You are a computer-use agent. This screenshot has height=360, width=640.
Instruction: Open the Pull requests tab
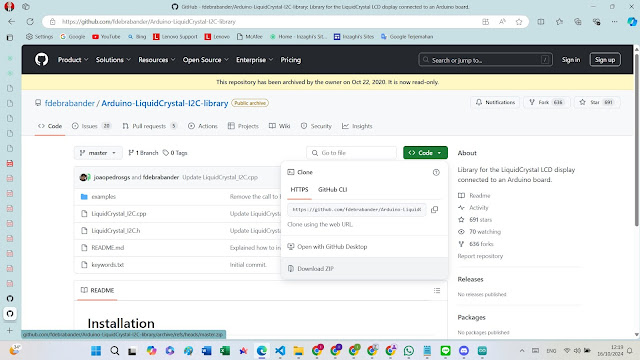click(149, 126)
